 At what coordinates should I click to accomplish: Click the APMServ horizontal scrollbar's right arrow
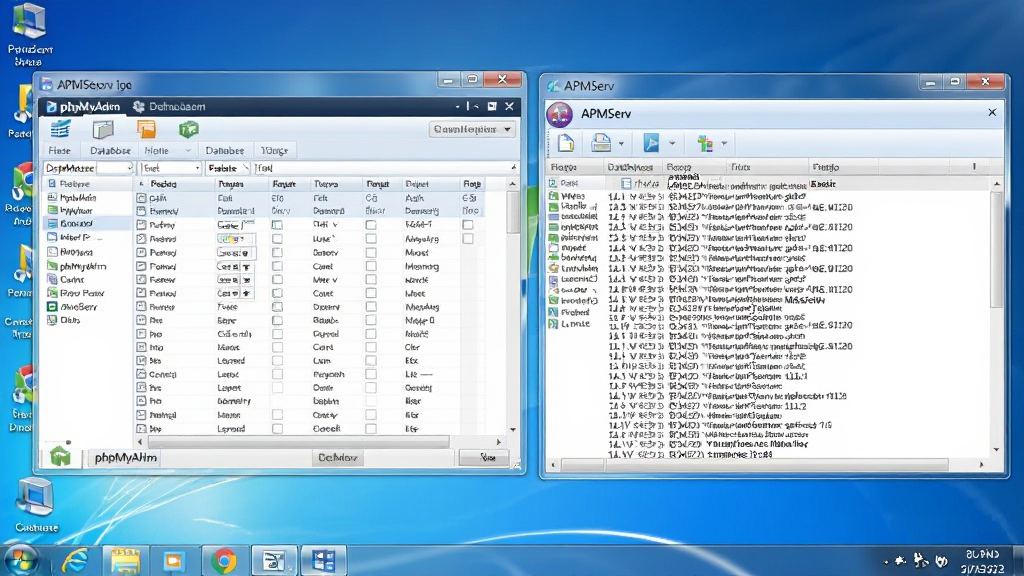[981, 465]
